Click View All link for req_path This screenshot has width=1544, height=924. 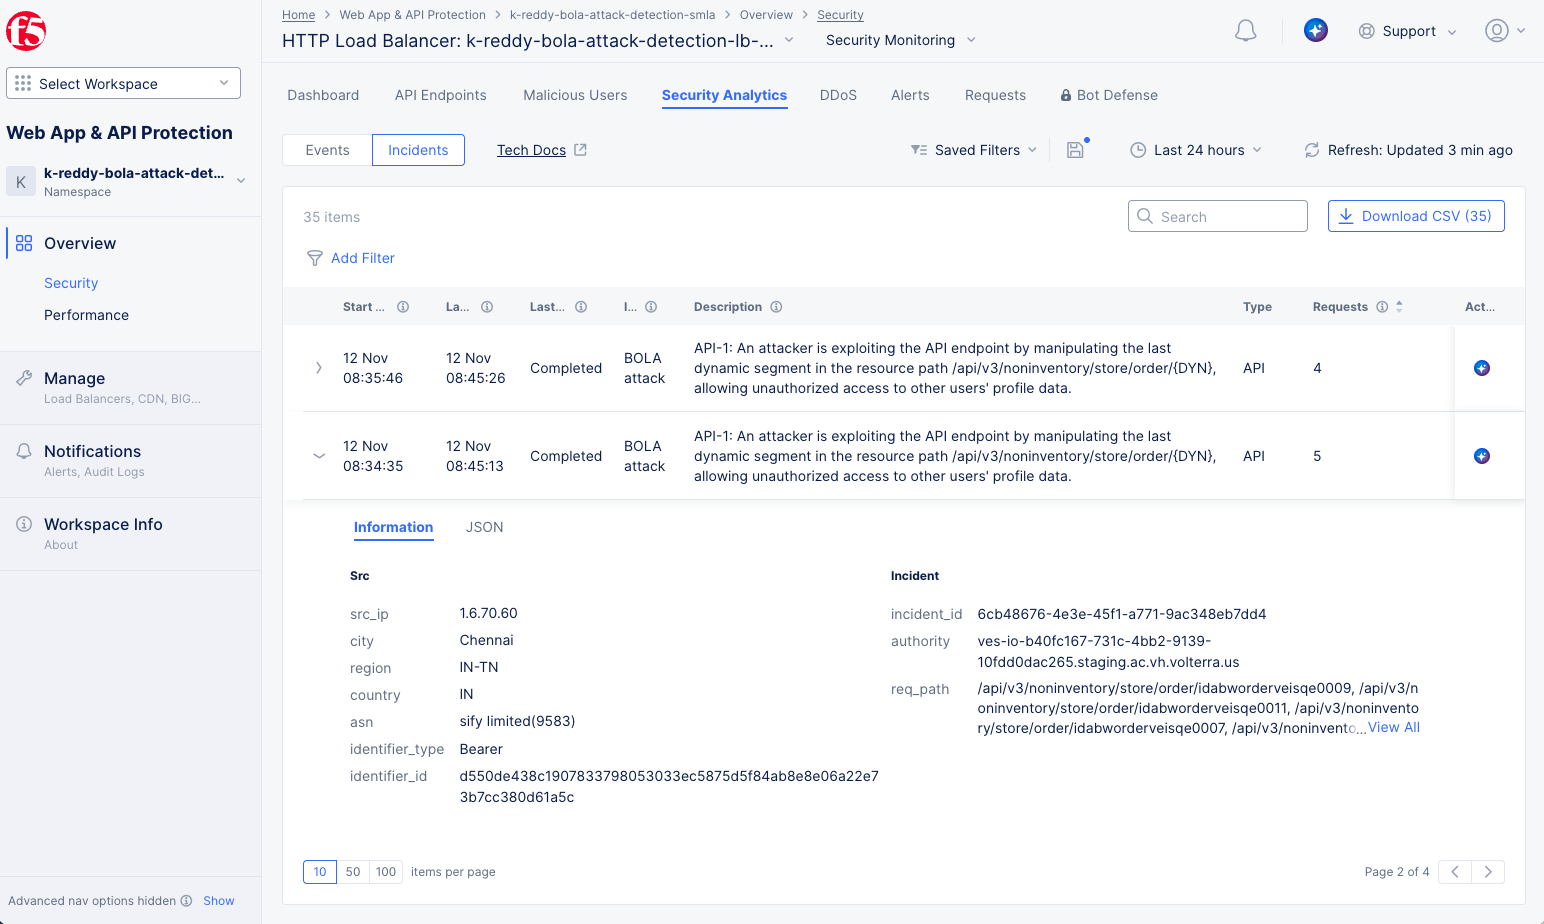tap(1393, 728)
